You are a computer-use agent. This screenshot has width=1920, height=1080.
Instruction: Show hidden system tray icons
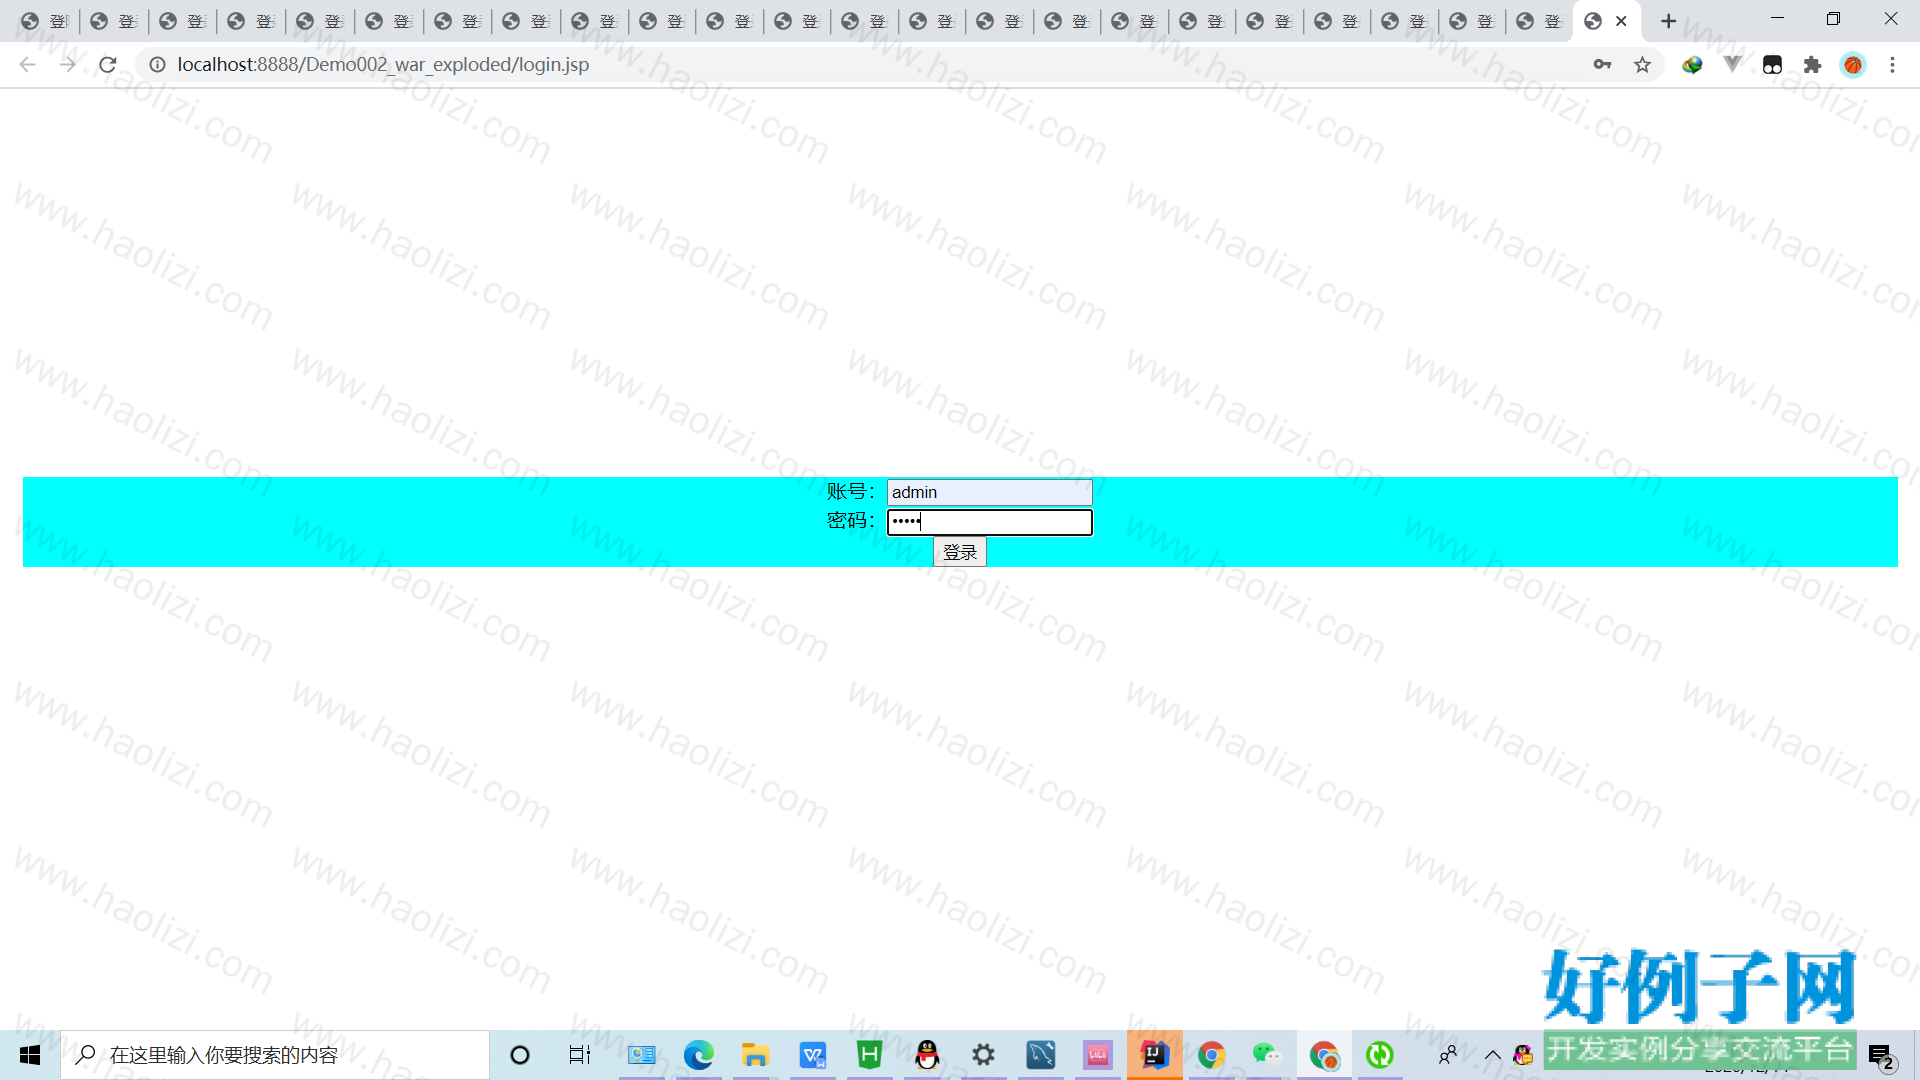(x=1492, y=1055)
